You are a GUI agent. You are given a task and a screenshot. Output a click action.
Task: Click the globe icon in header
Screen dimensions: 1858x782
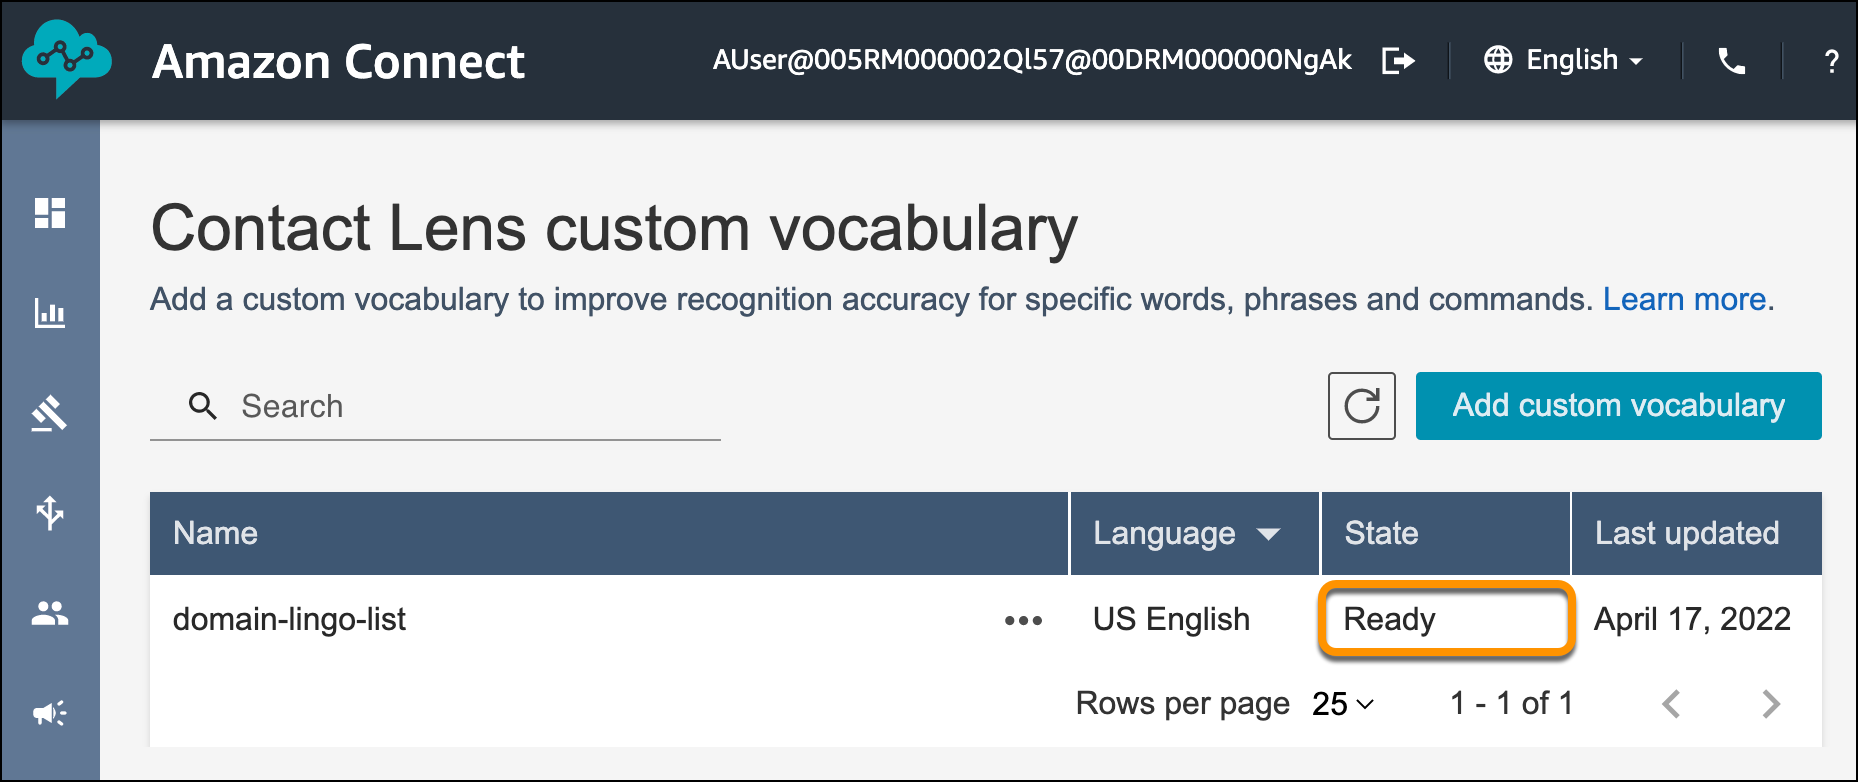[1498, 60]
